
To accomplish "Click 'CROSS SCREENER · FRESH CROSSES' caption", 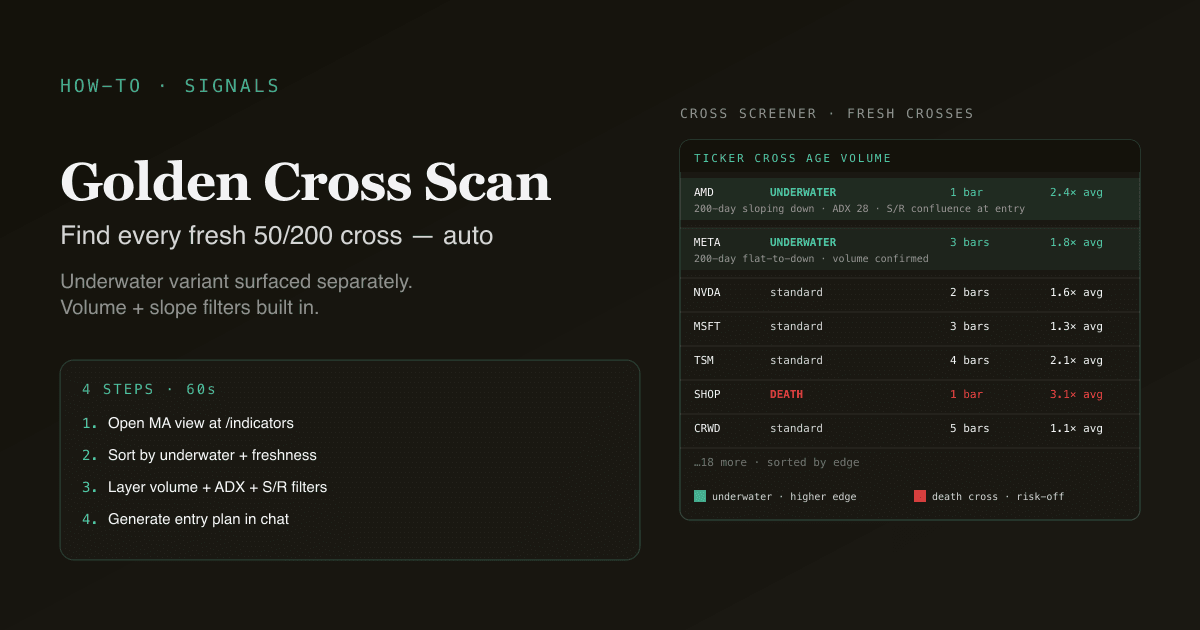I will [x=827, y=114].
